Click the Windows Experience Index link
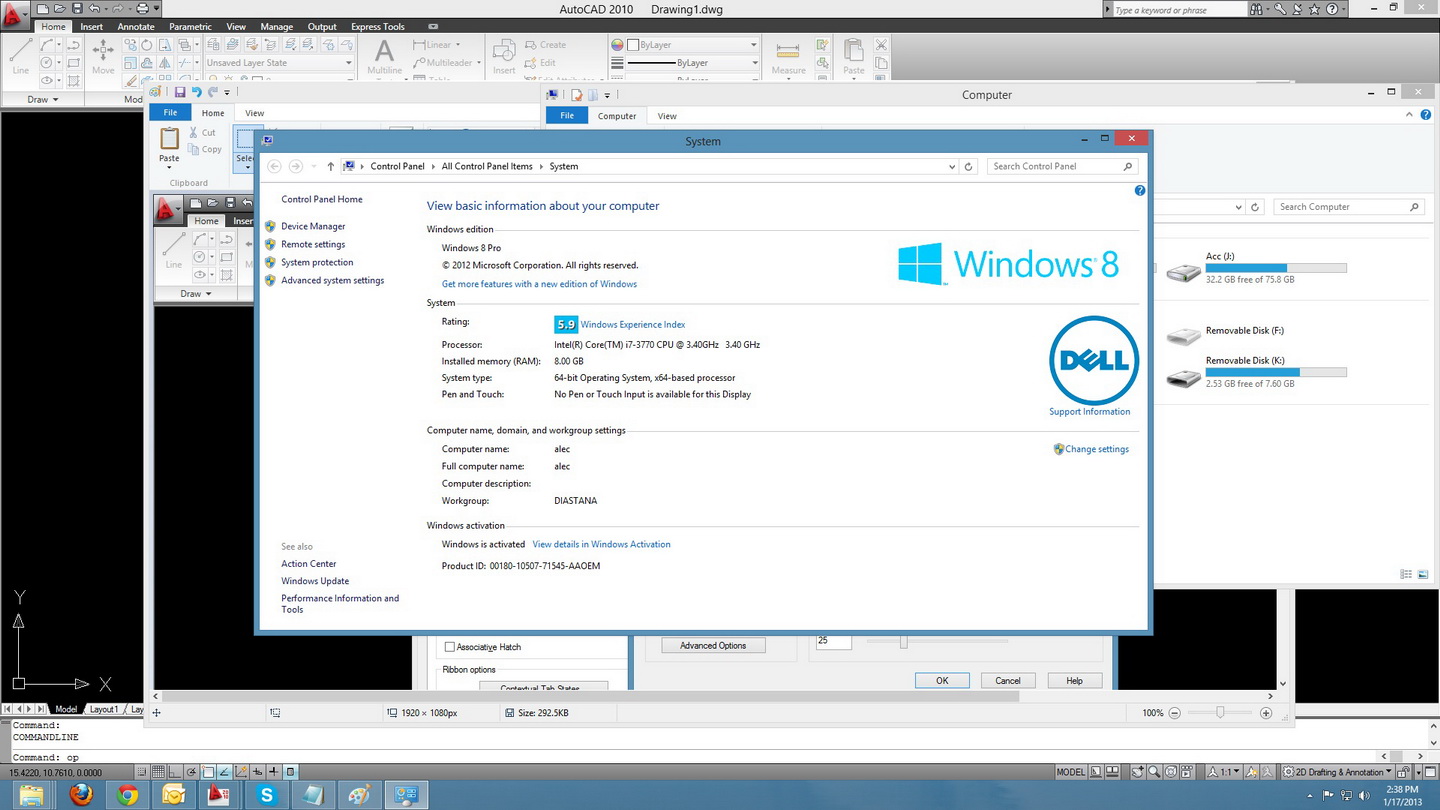This screenshot has width=1440, height=810. tap(633, 324)
